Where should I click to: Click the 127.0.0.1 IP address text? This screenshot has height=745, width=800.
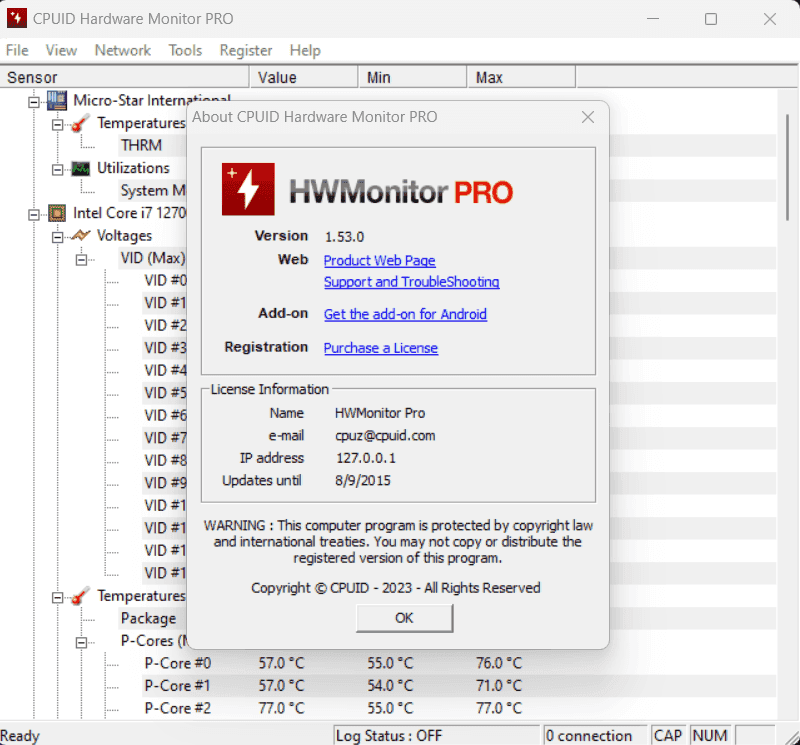[365, 458]
